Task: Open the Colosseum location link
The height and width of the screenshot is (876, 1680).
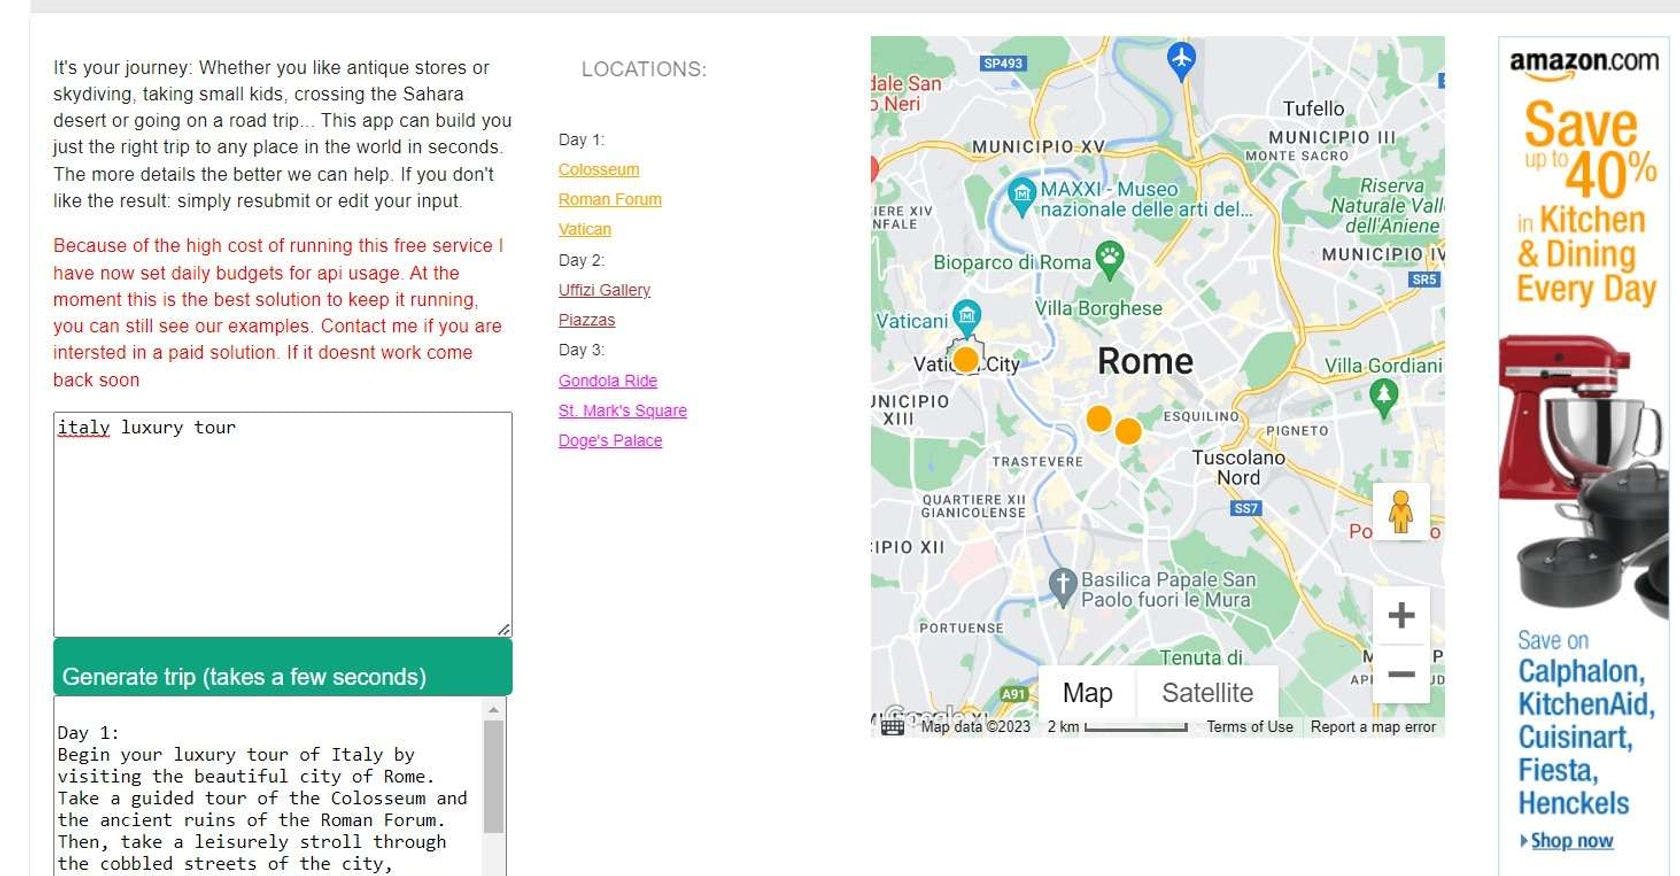Action: [598, 170]
